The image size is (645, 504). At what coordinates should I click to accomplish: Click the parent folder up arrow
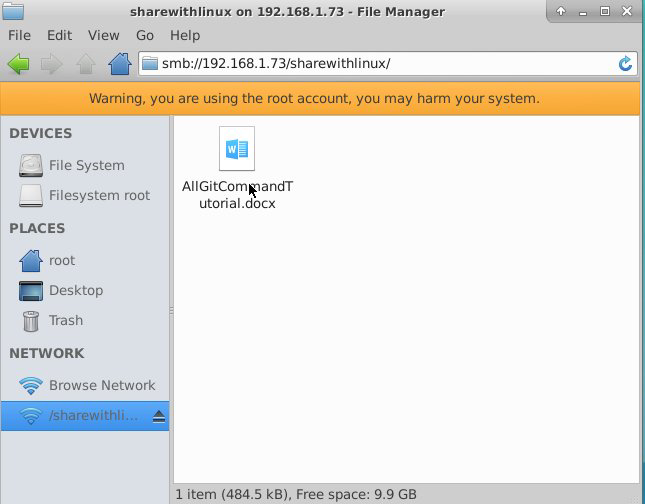click(86, 64)
